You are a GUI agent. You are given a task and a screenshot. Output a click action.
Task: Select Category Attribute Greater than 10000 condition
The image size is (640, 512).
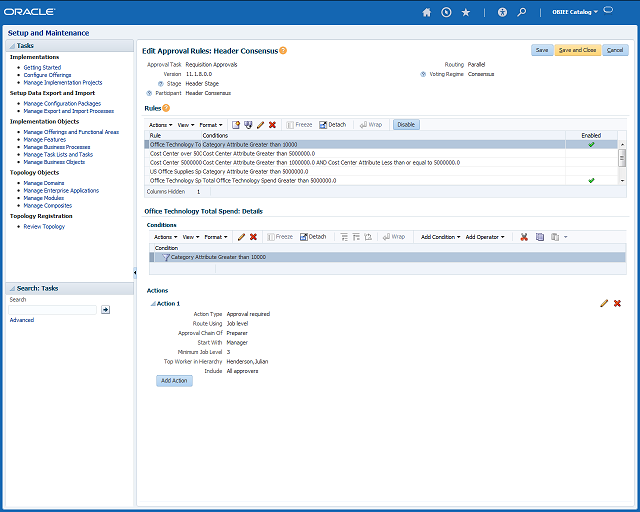[x=387, y=257]
